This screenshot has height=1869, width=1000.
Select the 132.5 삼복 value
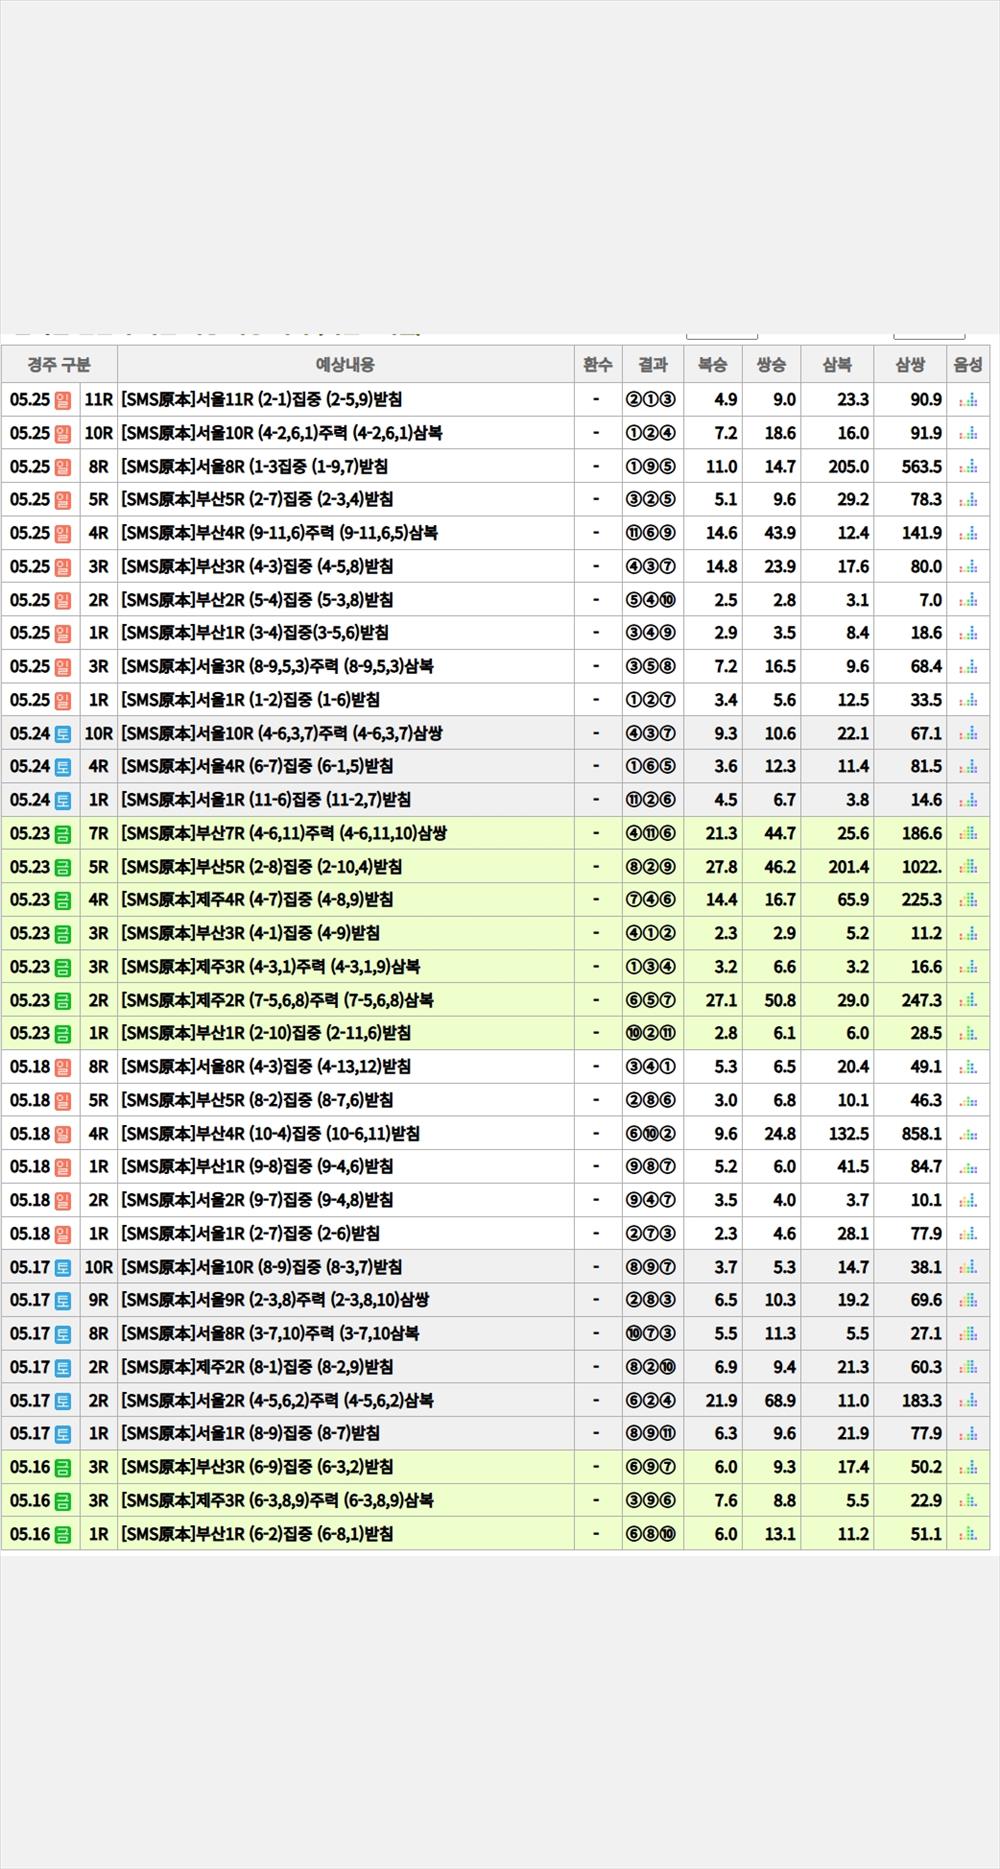[x=848, y=1134]
